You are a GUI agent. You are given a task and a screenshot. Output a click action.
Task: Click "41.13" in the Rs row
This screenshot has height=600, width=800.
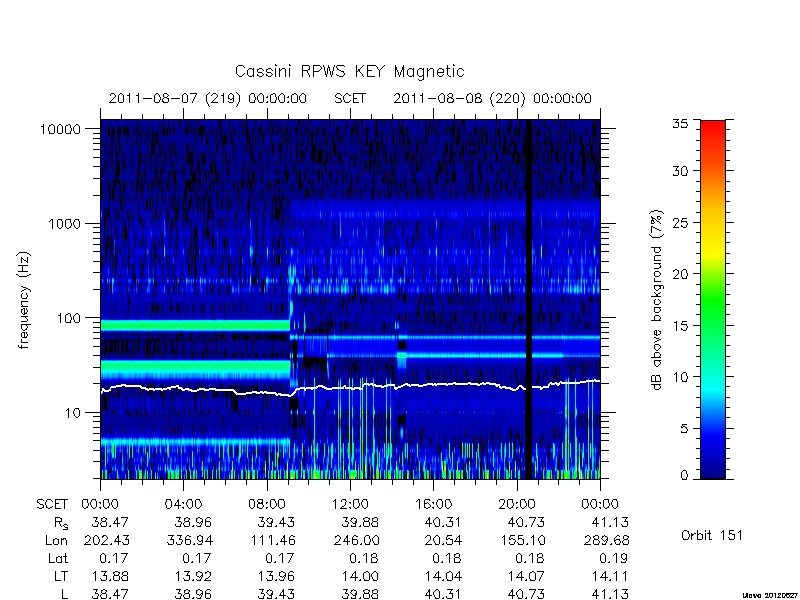(610, 522)
